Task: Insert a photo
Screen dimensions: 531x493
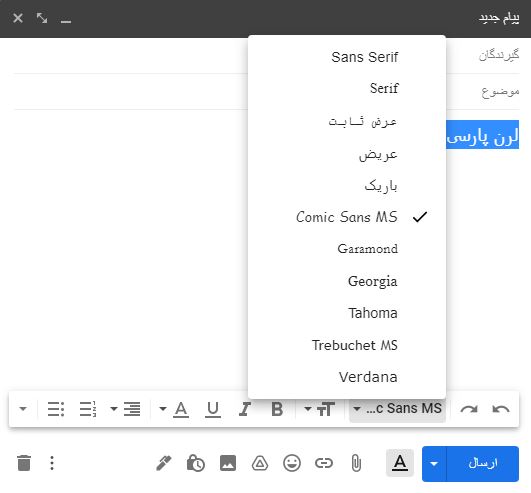Action: click(228, 463)
